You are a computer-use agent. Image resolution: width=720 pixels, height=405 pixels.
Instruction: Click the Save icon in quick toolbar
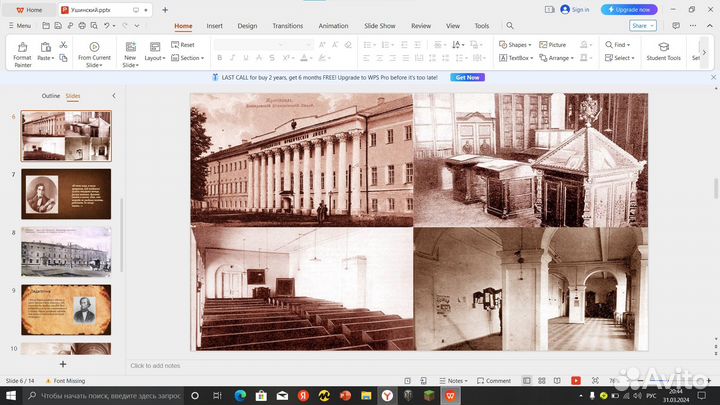(58, 26)
